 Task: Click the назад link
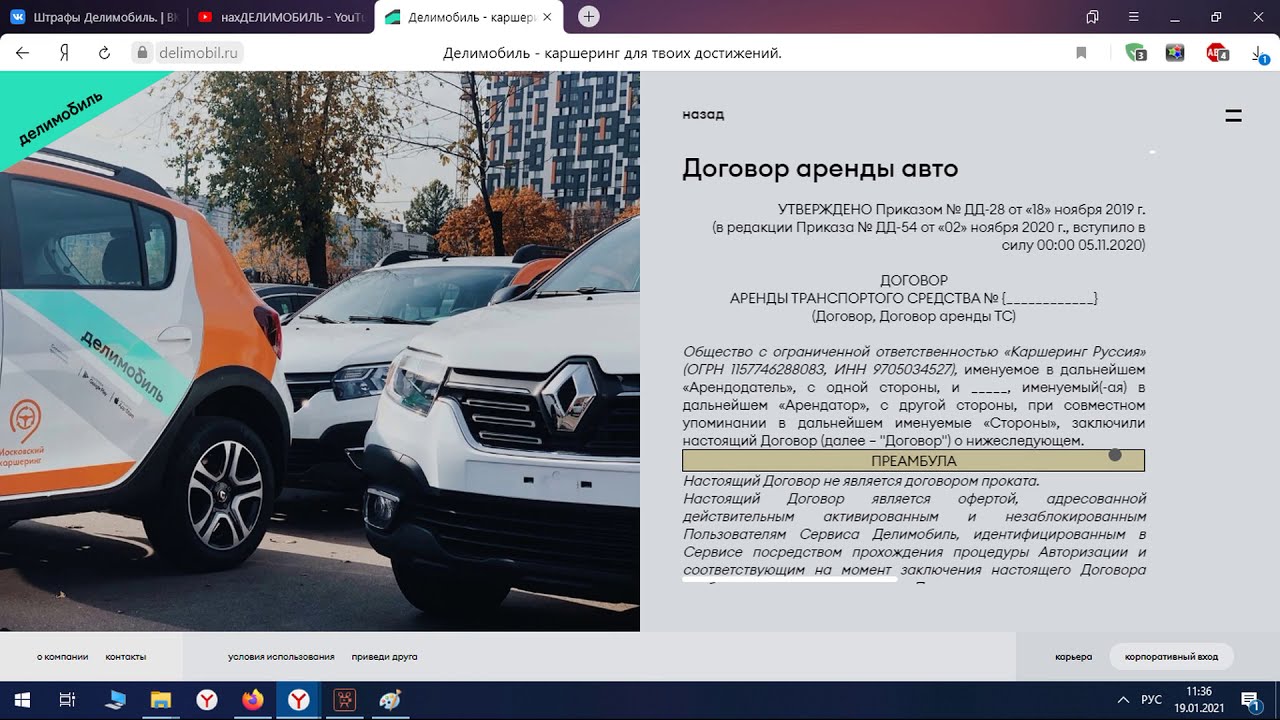703,114
